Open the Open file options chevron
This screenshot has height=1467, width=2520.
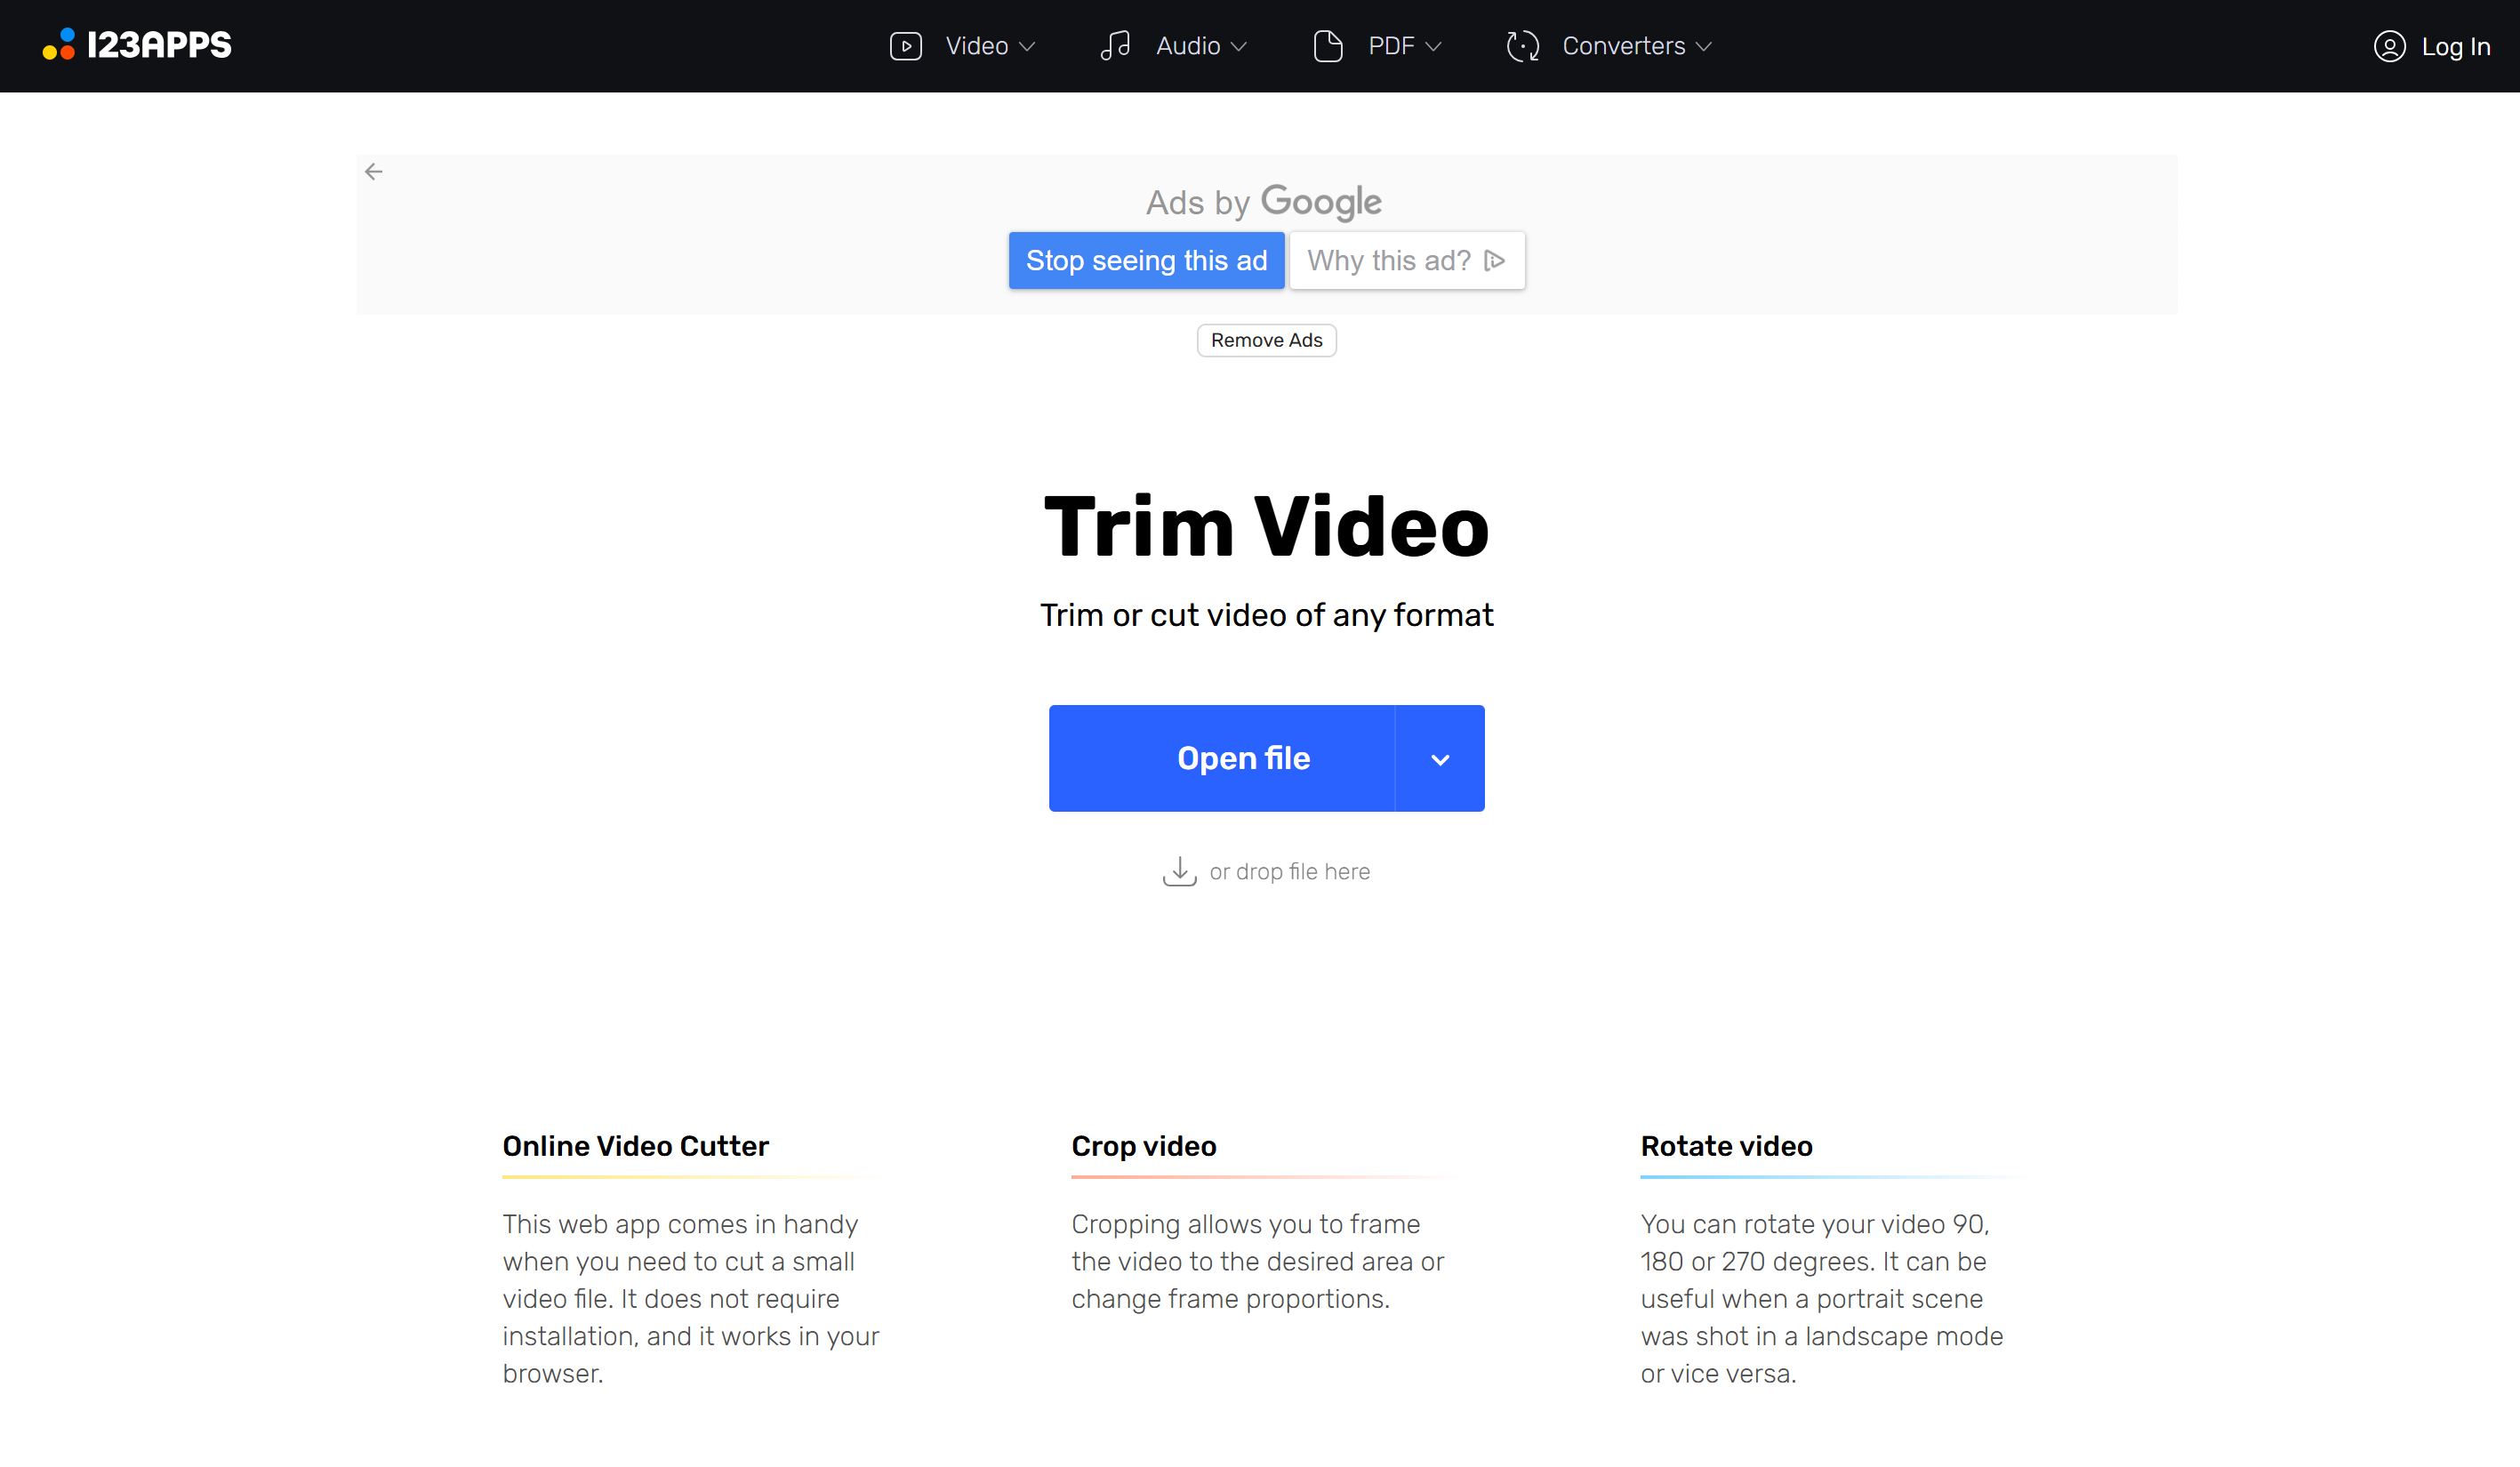point(1440,758)
